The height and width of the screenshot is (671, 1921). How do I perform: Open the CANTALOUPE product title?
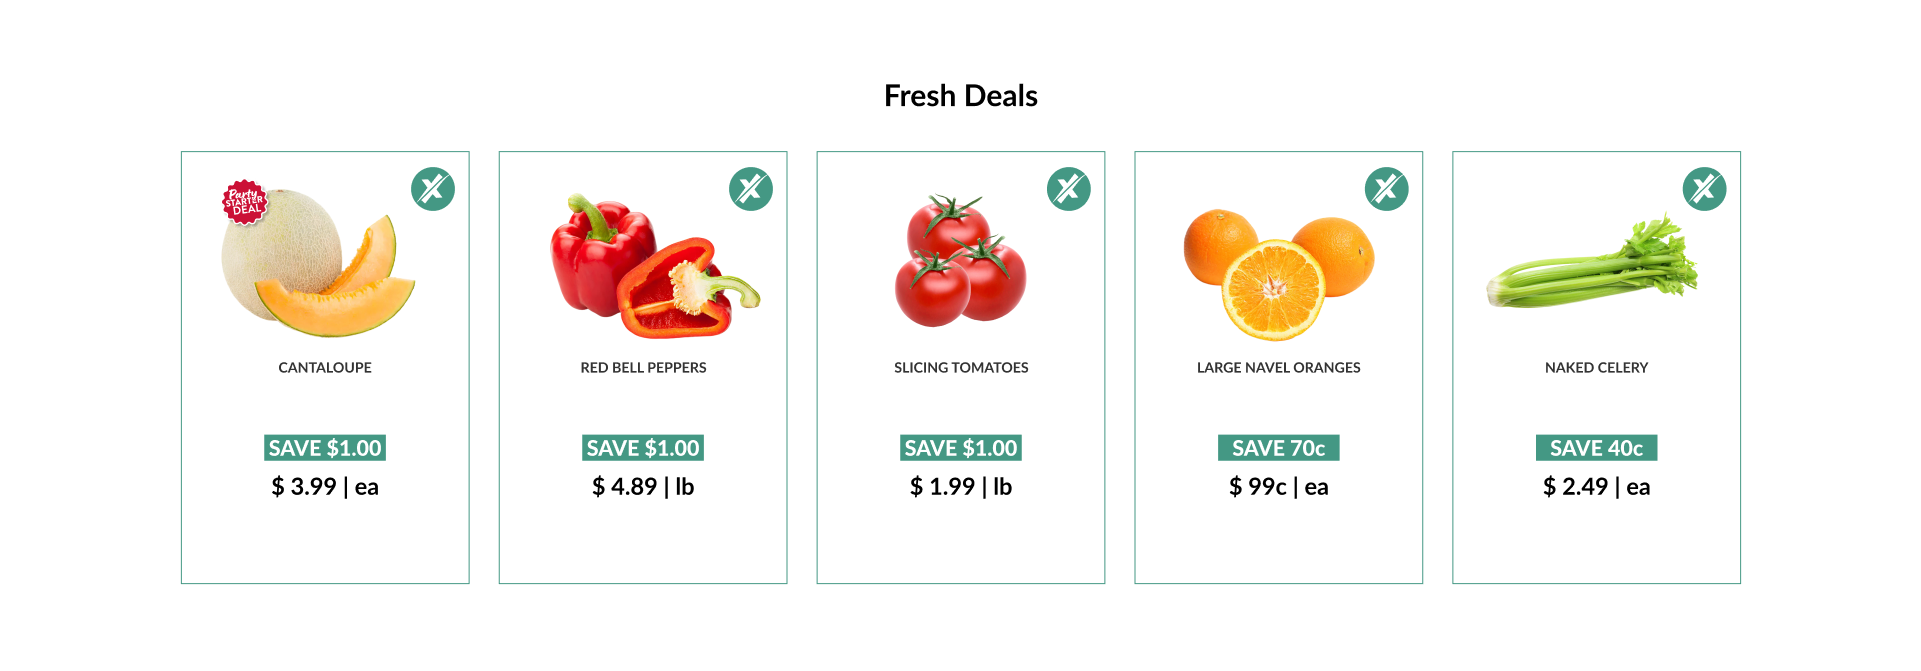[325, 368]
